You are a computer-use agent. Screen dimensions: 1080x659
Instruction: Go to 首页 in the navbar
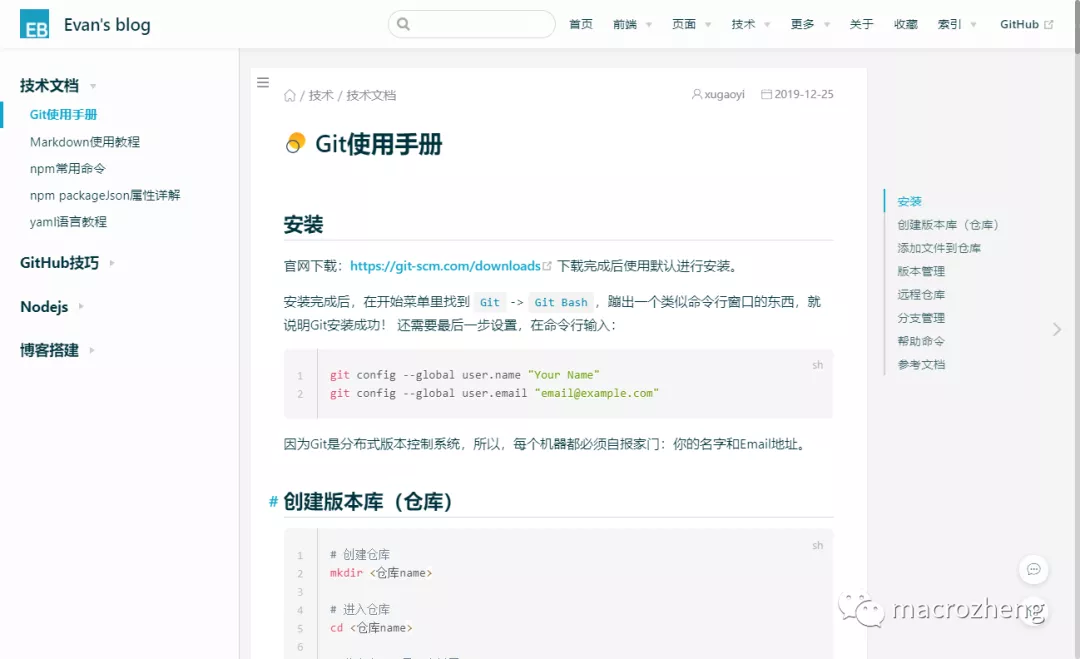click(581, 24)
